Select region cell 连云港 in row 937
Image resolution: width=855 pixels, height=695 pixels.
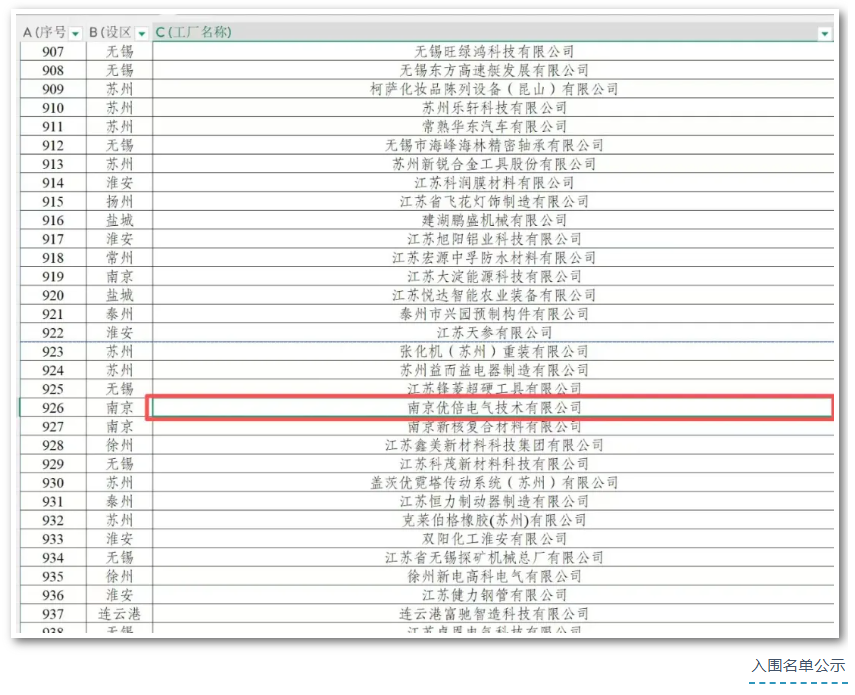click(x=119, y=614)
